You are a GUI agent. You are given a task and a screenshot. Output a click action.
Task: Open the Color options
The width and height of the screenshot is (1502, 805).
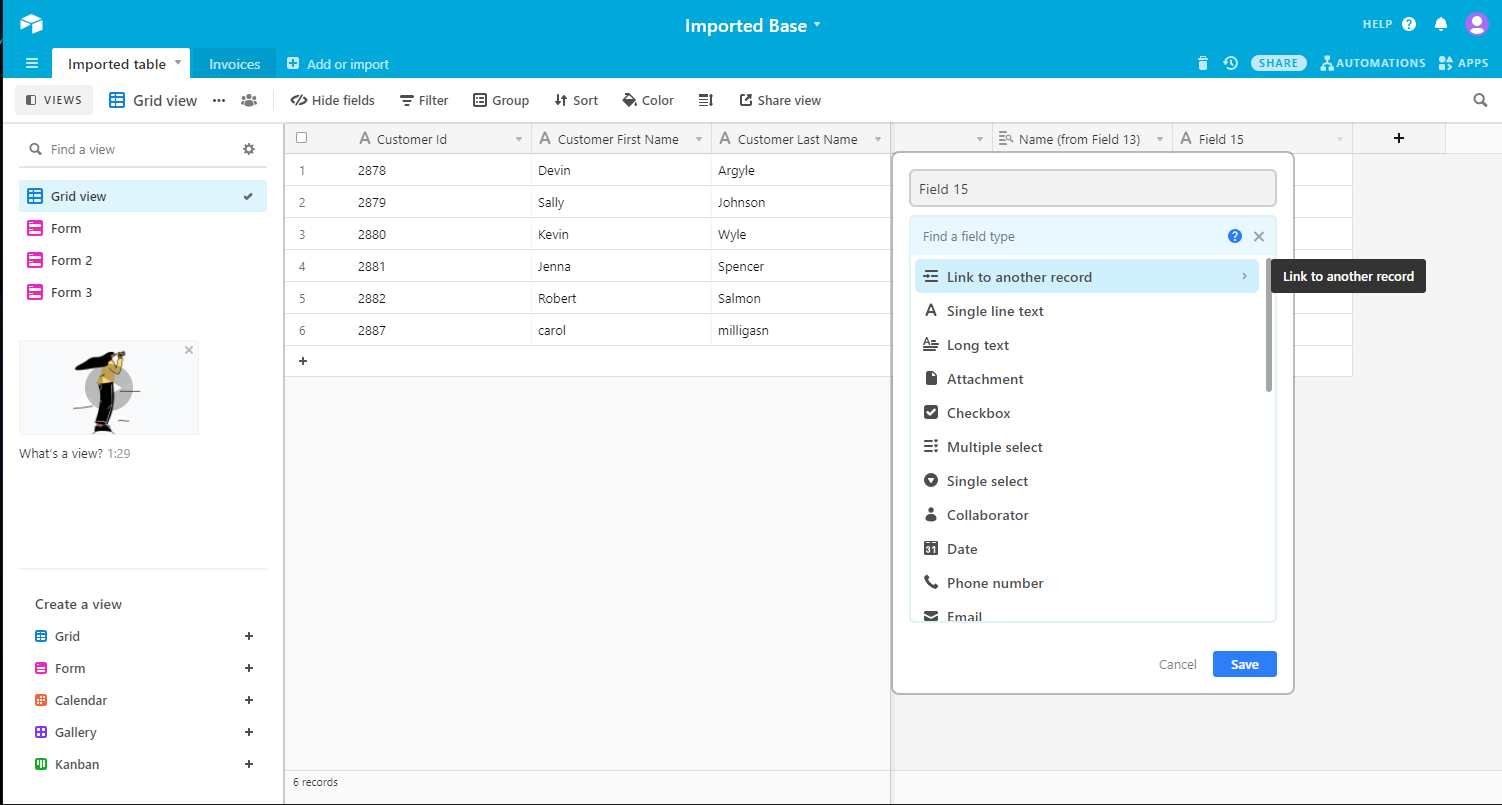(648, 100)
